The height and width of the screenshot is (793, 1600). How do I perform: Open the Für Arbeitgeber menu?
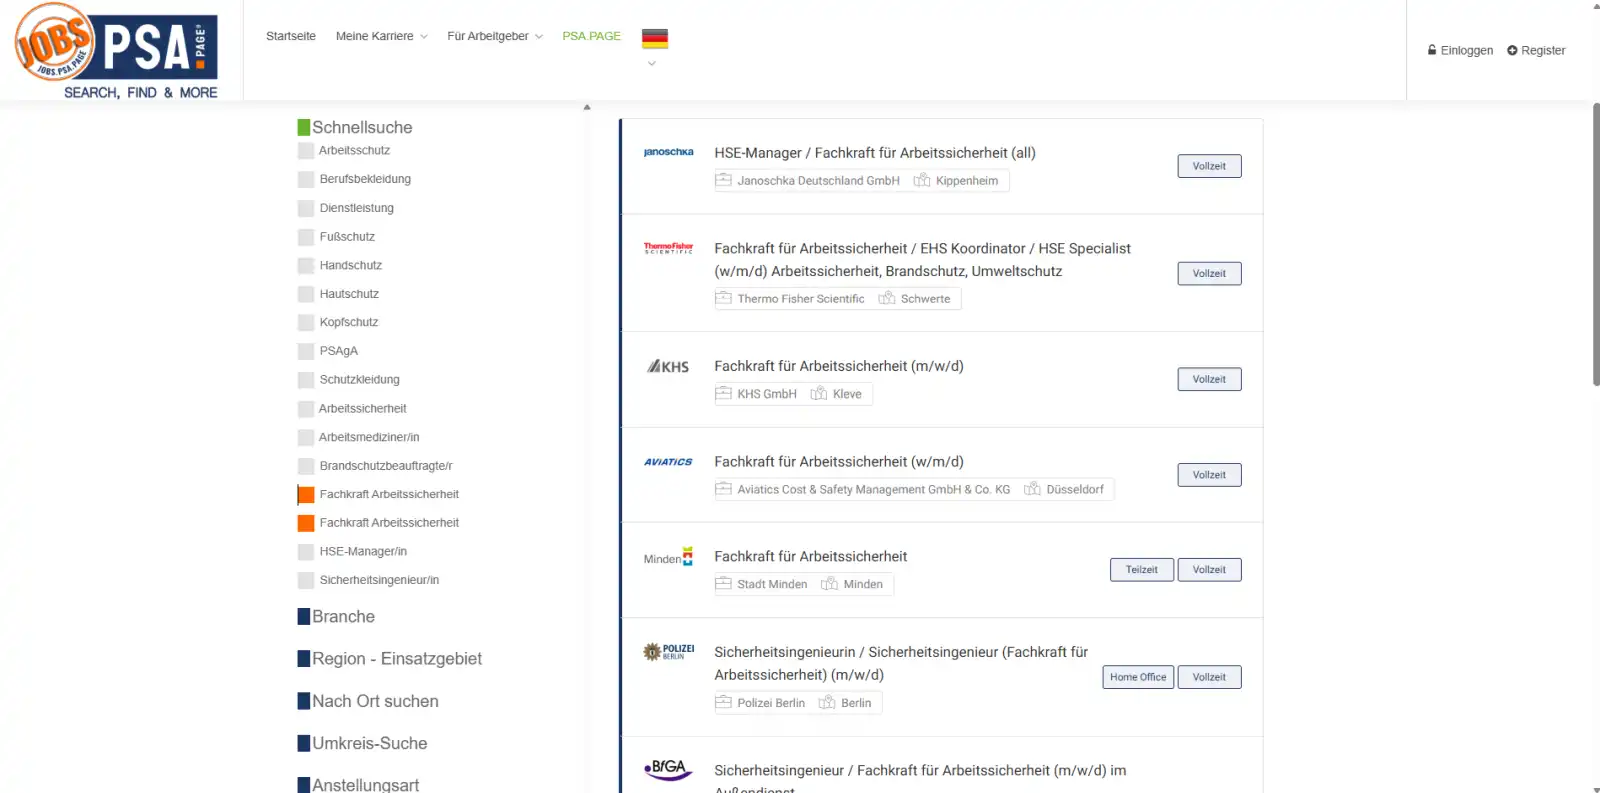point(494,36)
